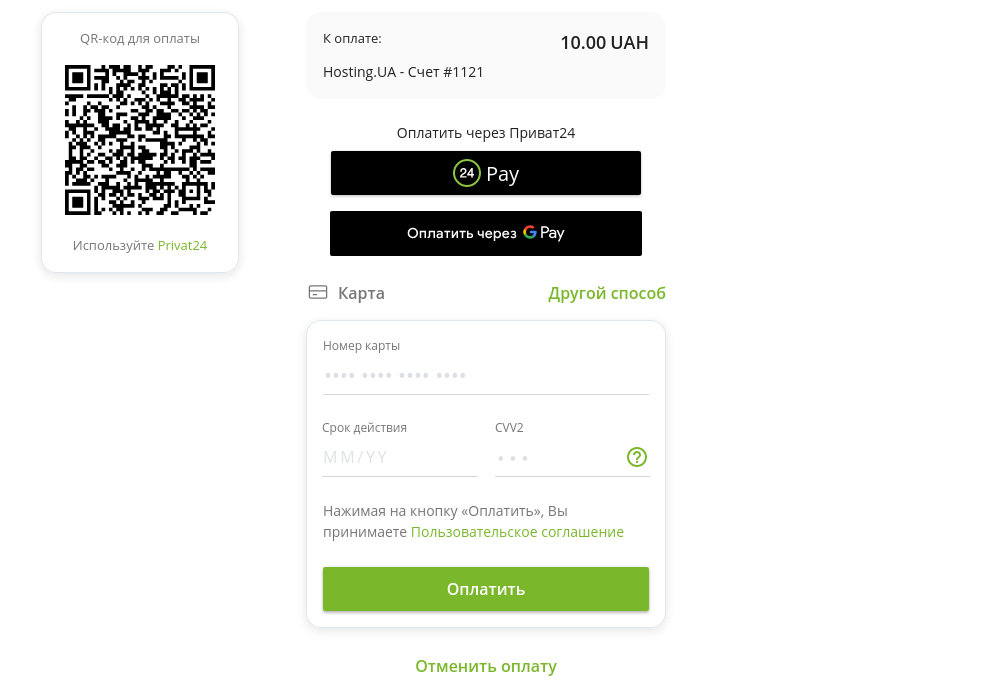Click the credit card icon beside Карта

(x=318, y=292)
